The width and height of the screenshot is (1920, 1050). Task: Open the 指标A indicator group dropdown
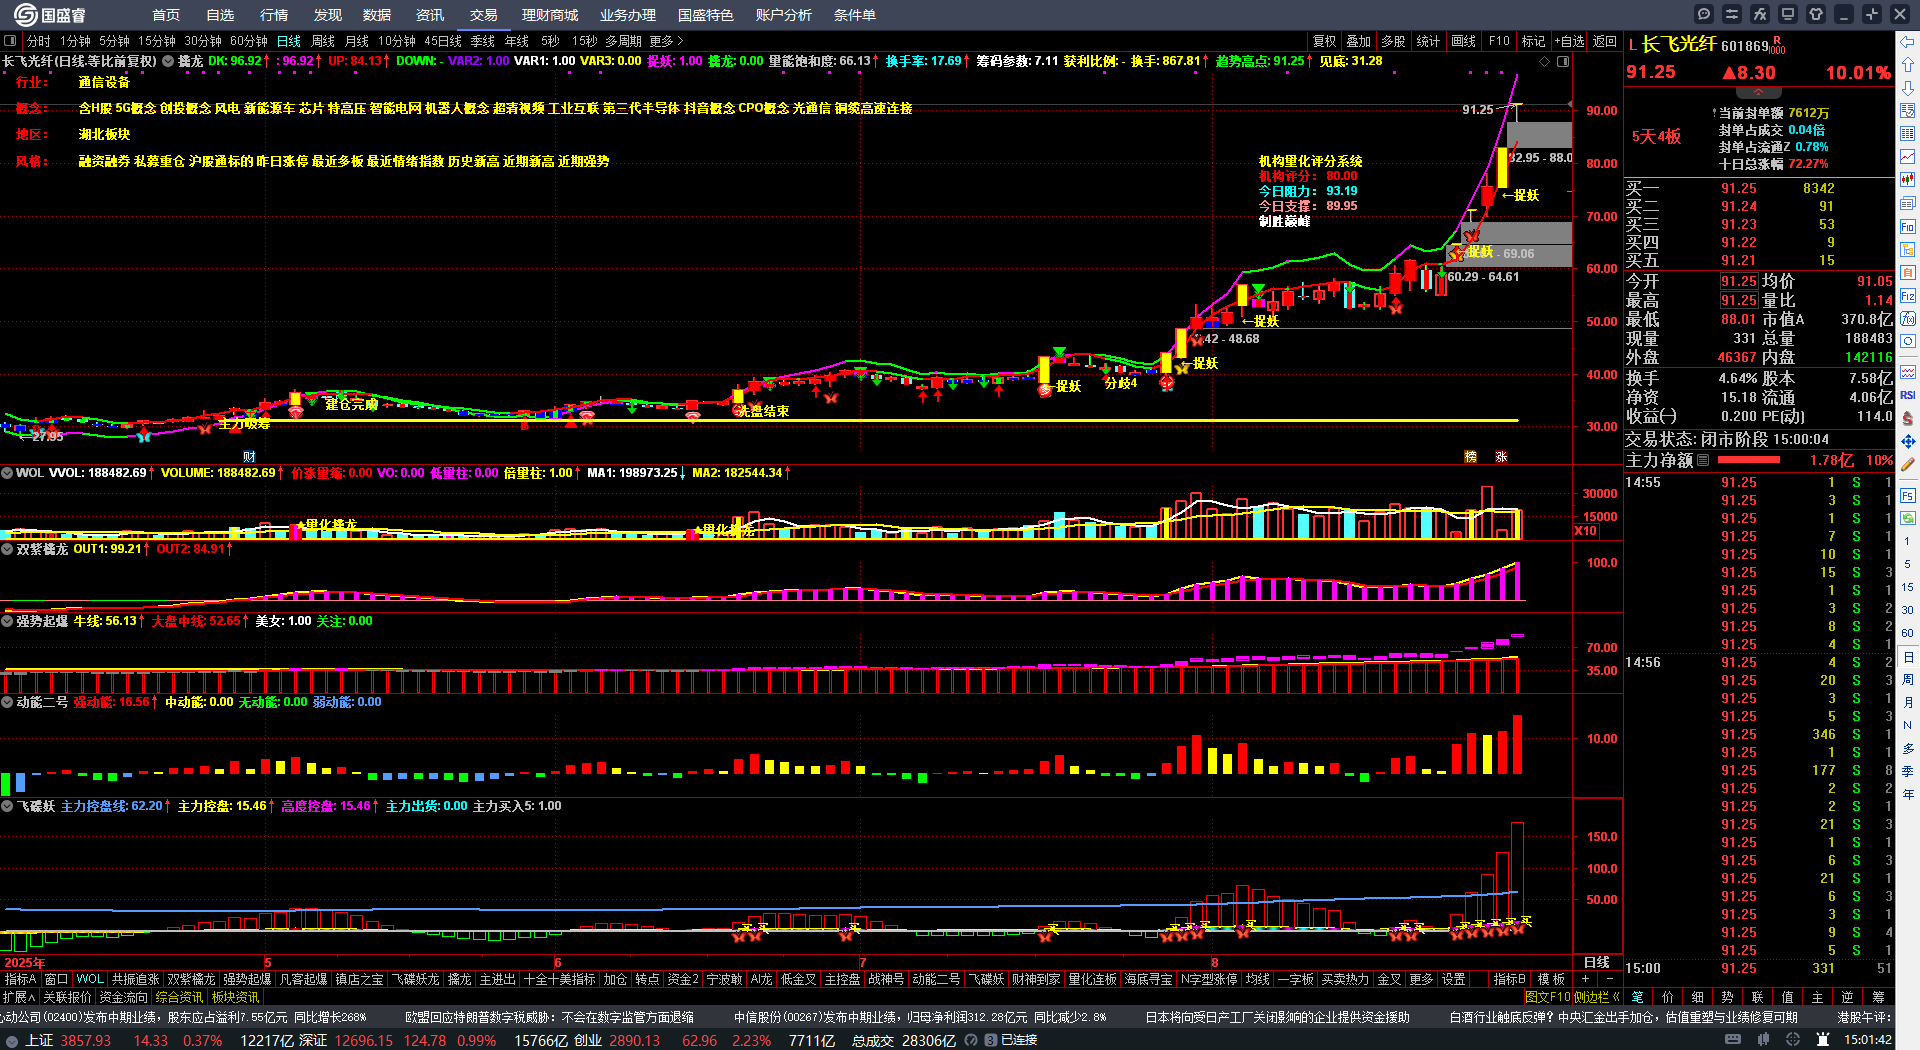pos(20,979)
